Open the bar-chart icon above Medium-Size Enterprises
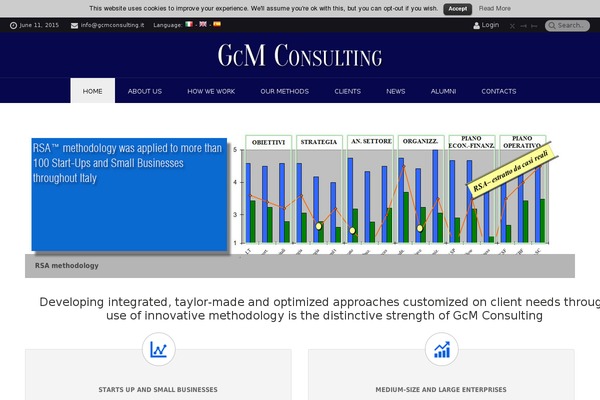Screen dimensions: 600x400 [442, 349]
